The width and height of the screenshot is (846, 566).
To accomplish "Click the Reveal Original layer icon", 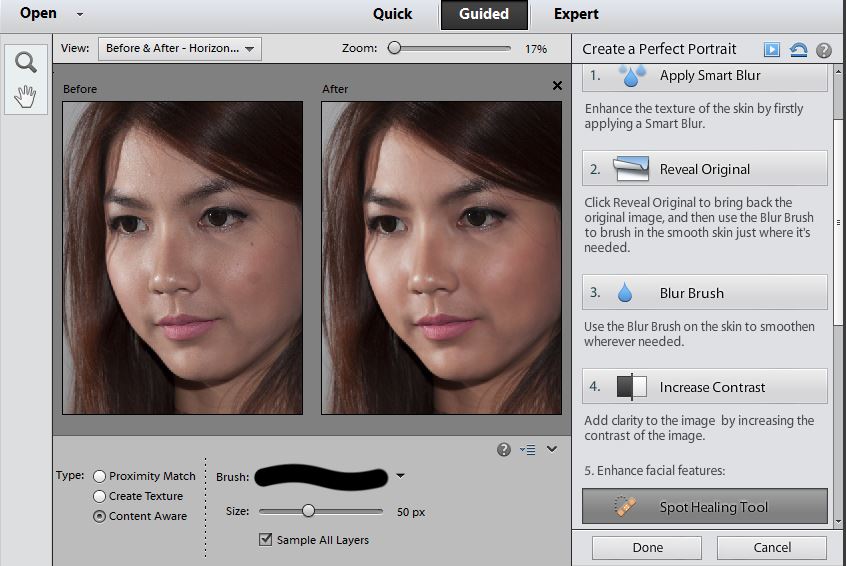I will 631,169.
